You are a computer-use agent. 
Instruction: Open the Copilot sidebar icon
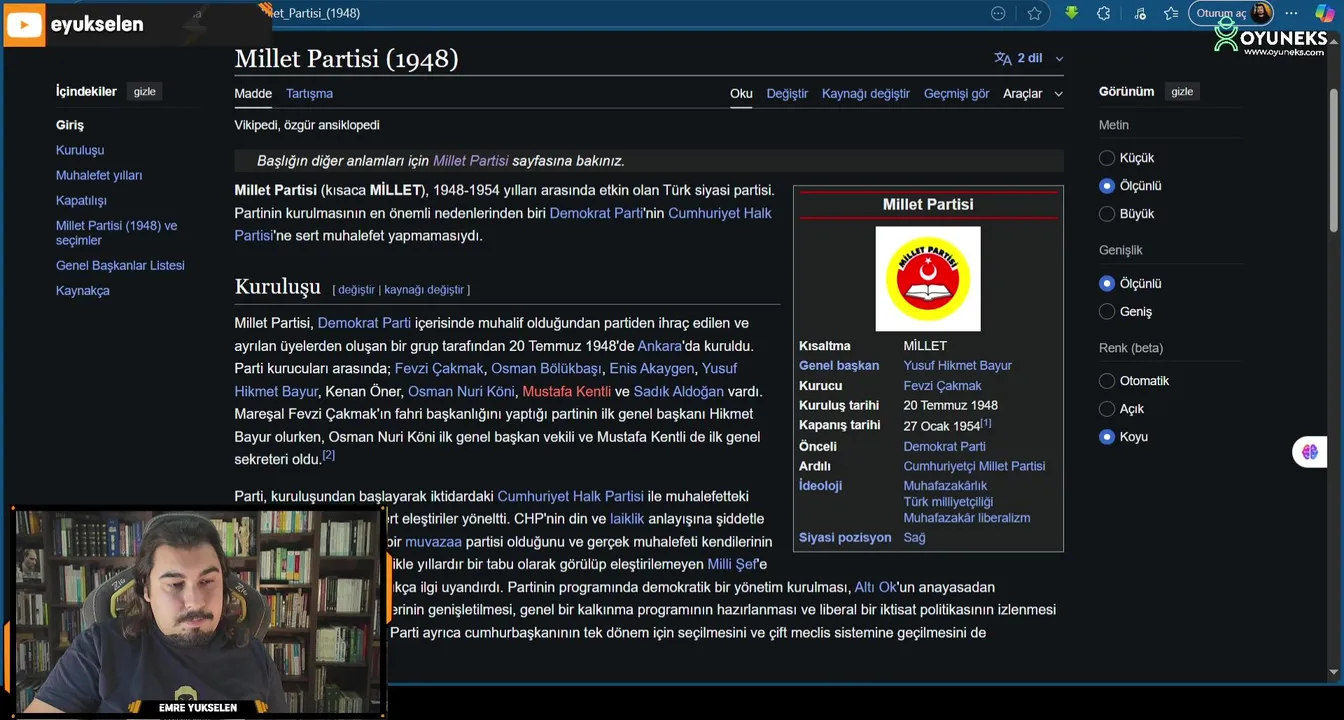tap(1324, 13)
